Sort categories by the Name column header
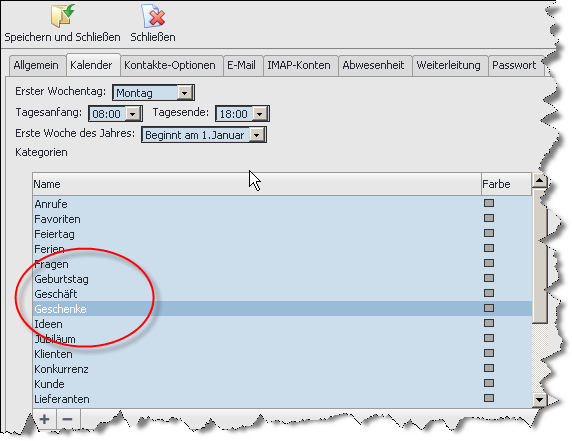572x441 pixels. point(257,184)
